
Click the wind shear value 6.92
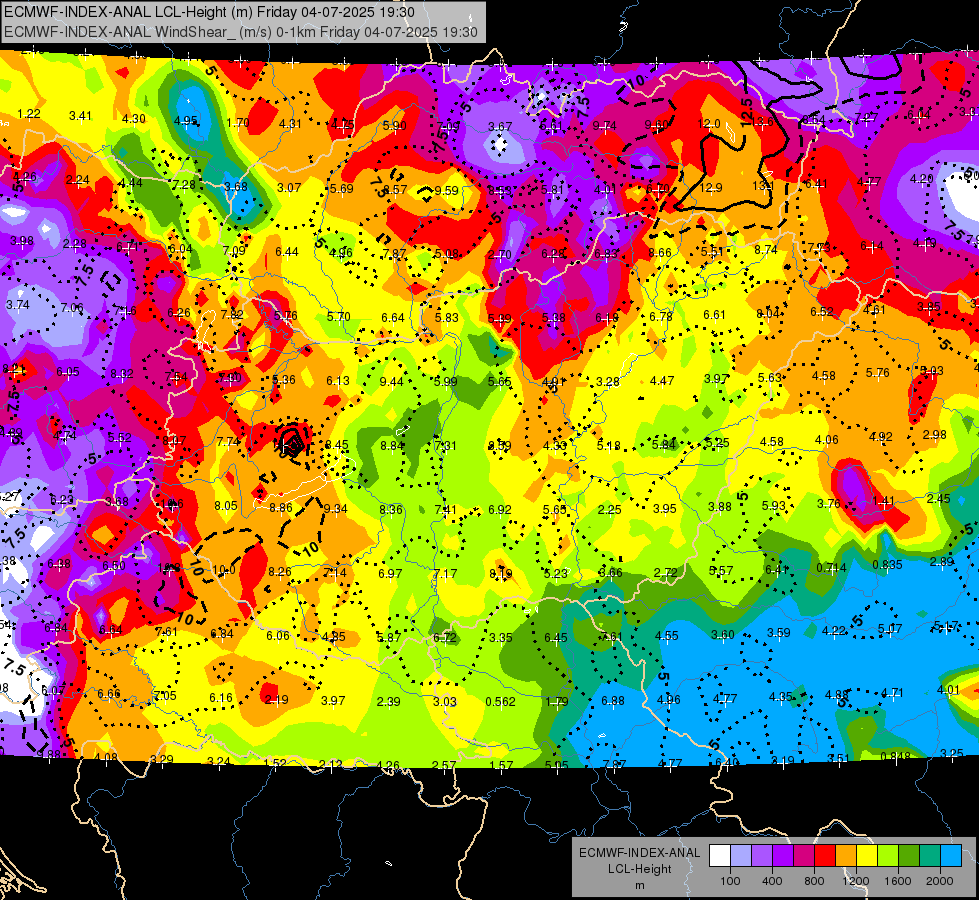tap(500, 510)
